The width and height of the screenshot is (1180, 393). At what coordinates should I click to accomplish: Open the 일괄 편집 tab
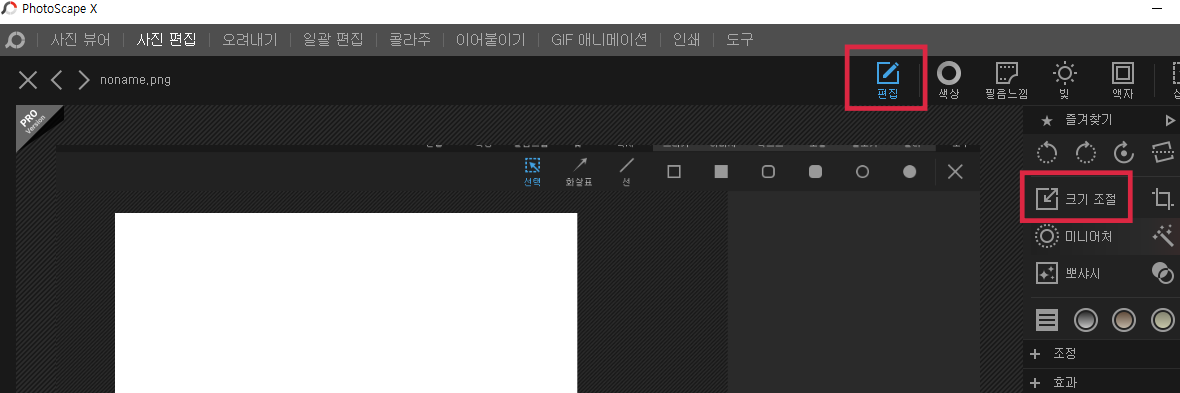point(333,40)
